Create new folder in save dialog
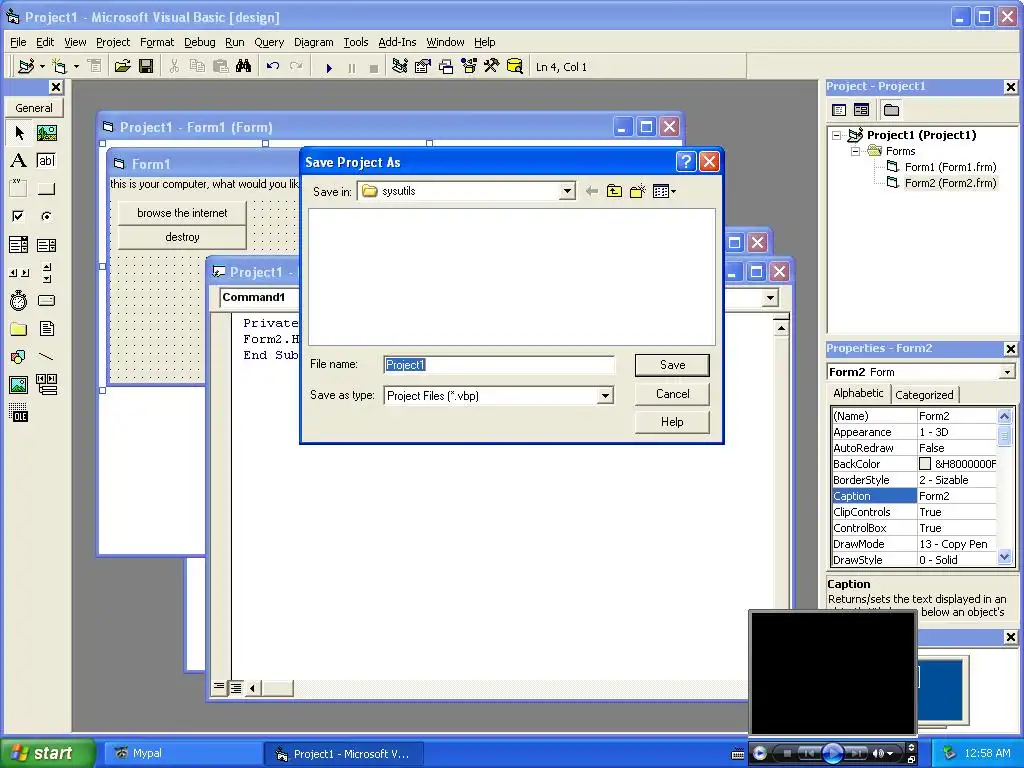 637,191
